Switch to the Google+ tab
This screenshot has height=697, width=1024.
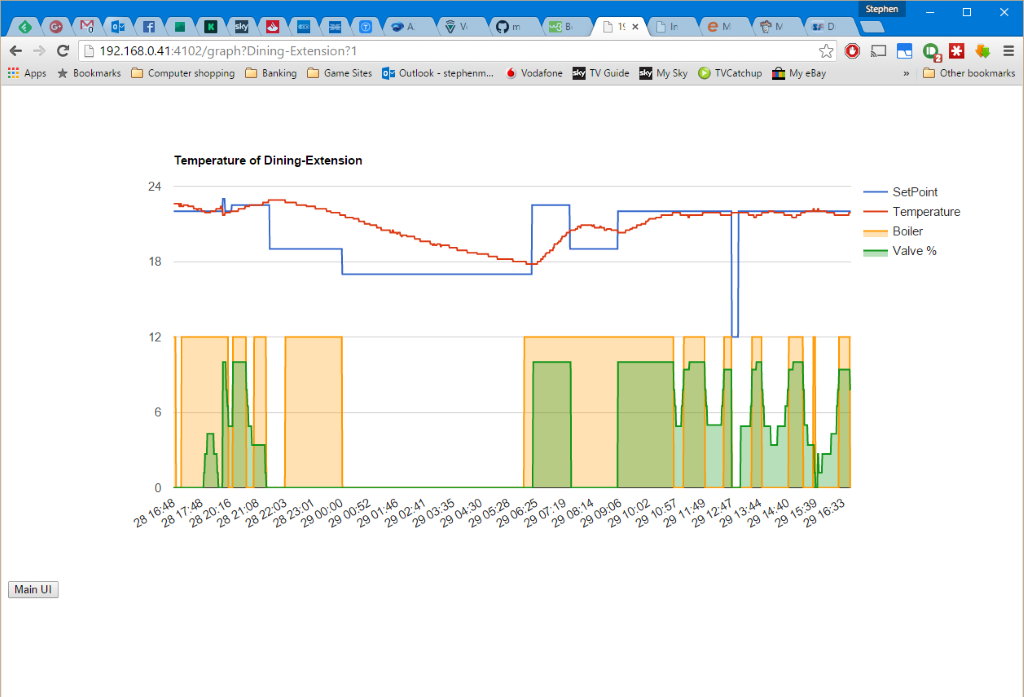point(56,27)
